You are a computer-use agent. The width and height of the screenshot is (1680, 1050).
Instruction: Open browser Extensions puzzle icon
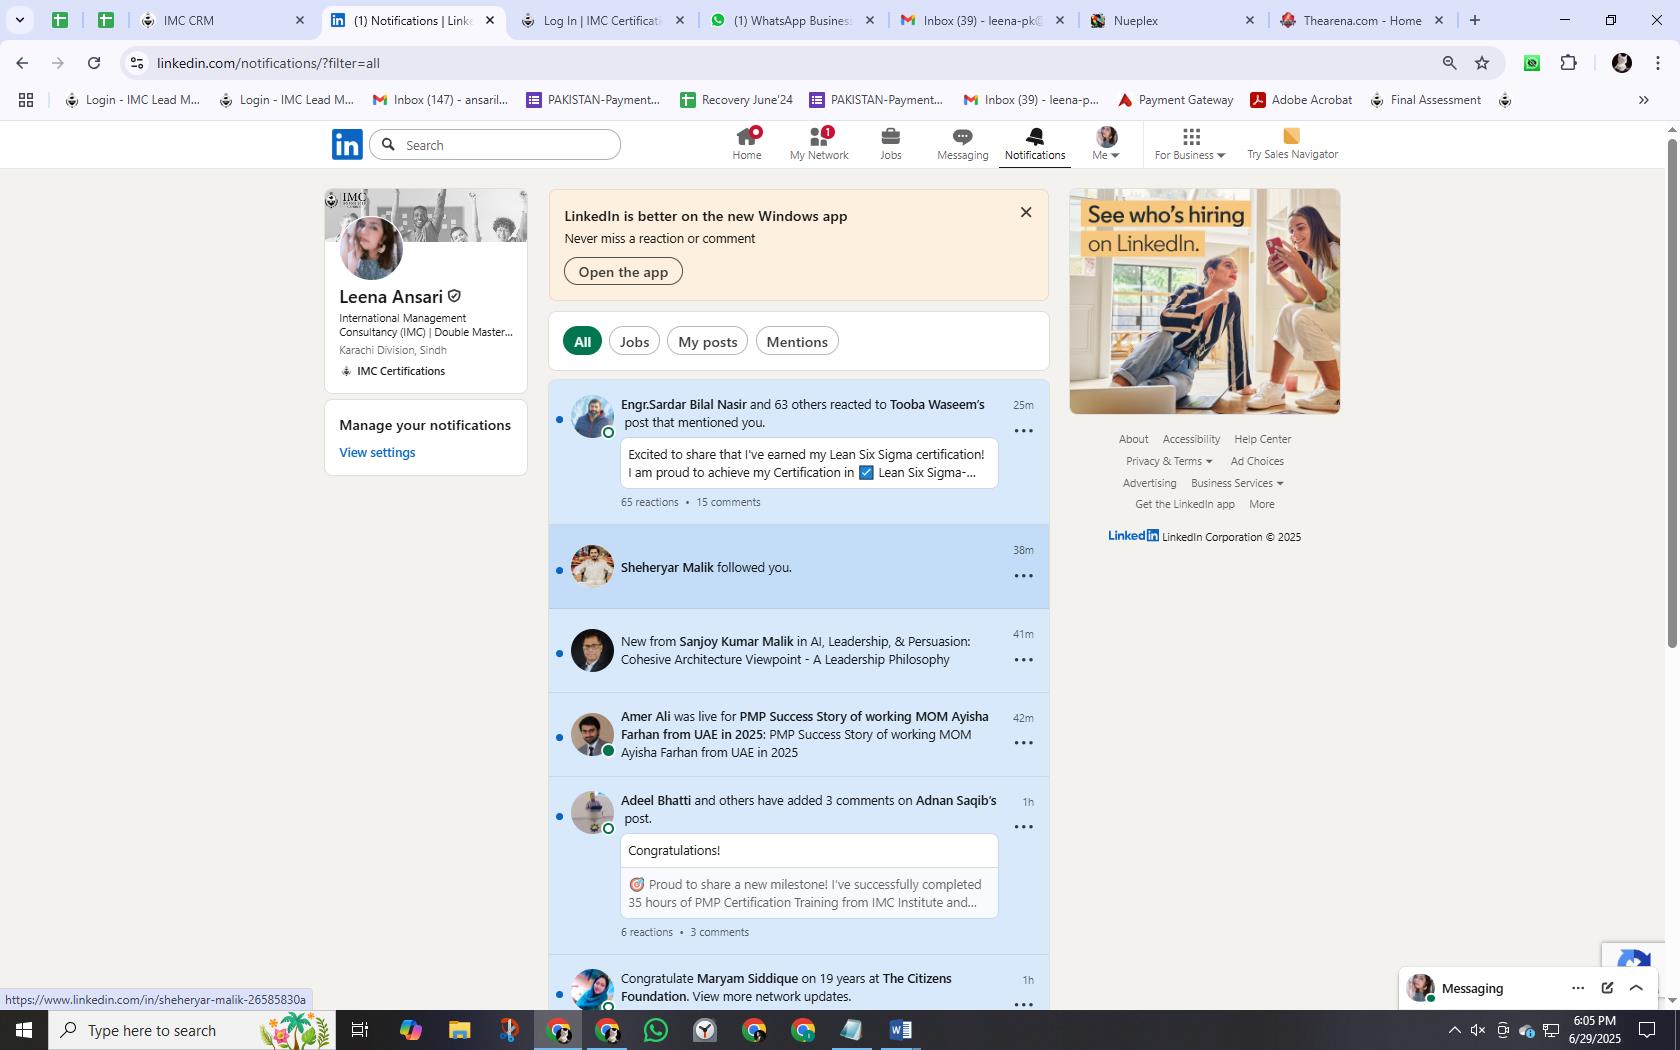point(1568,63)
